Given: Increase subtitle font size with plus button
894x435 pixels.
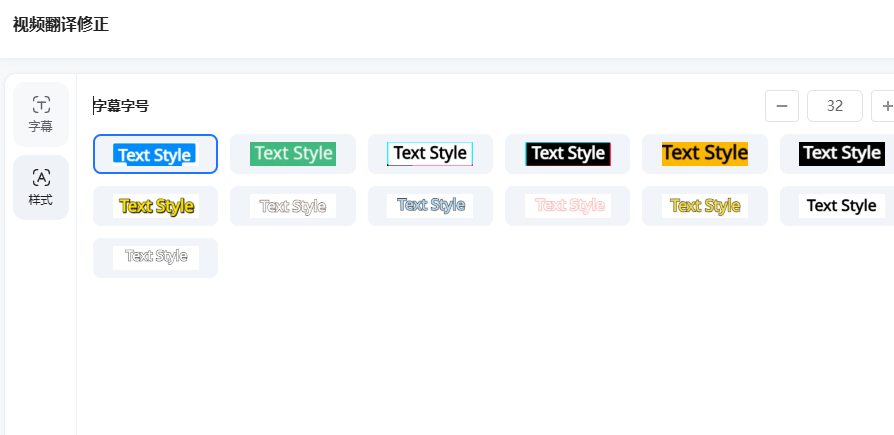Looking at the screenshot, I should pos(884,106).
